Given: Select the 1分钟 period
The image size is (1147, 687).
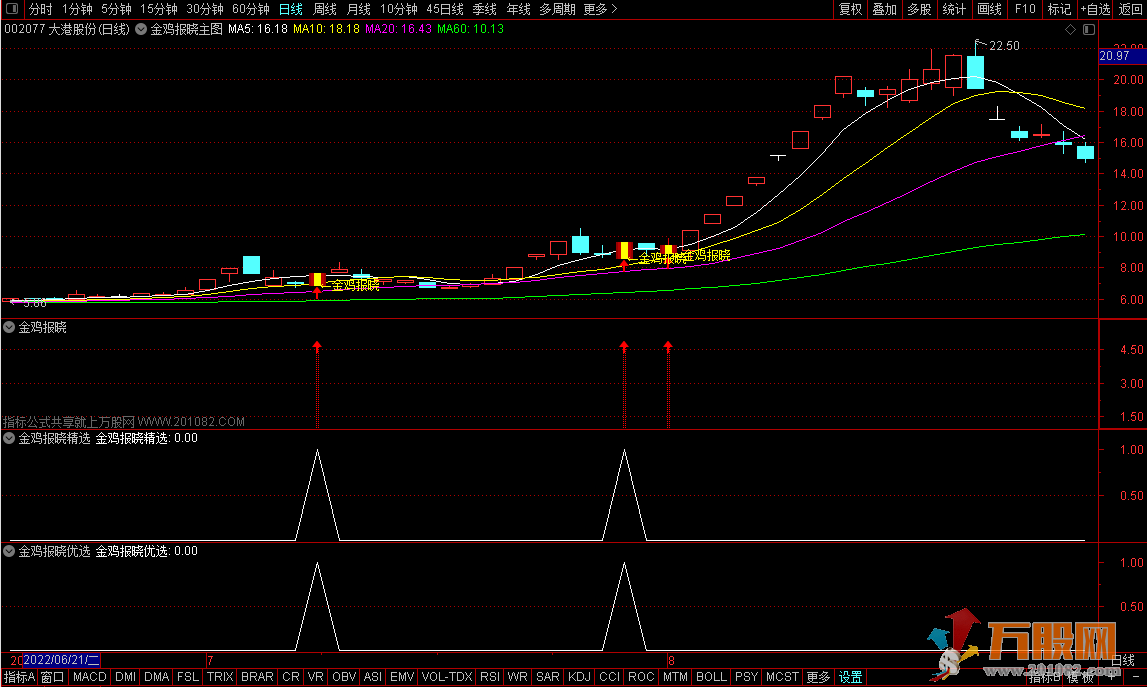Looking at the screenshot, I should [x=77, y=9].
